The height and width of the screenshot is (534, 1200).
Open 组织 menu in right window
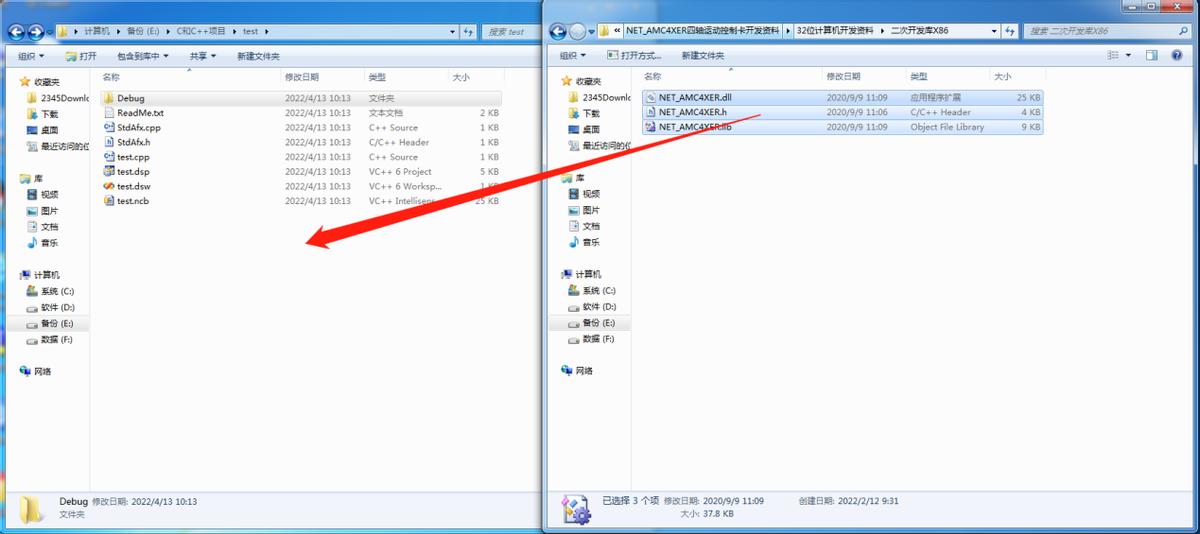[x=573, y=55]
